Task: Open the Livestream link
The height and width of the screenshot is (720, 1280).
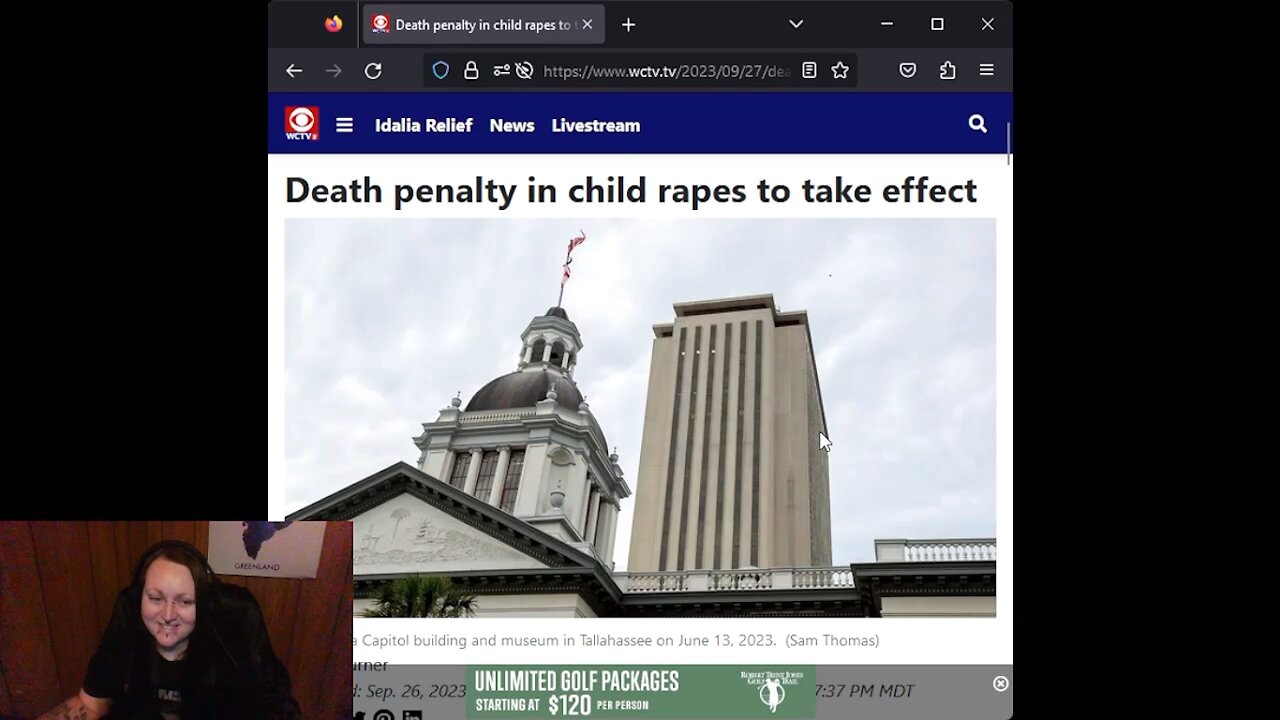Action: coord(596,125)
